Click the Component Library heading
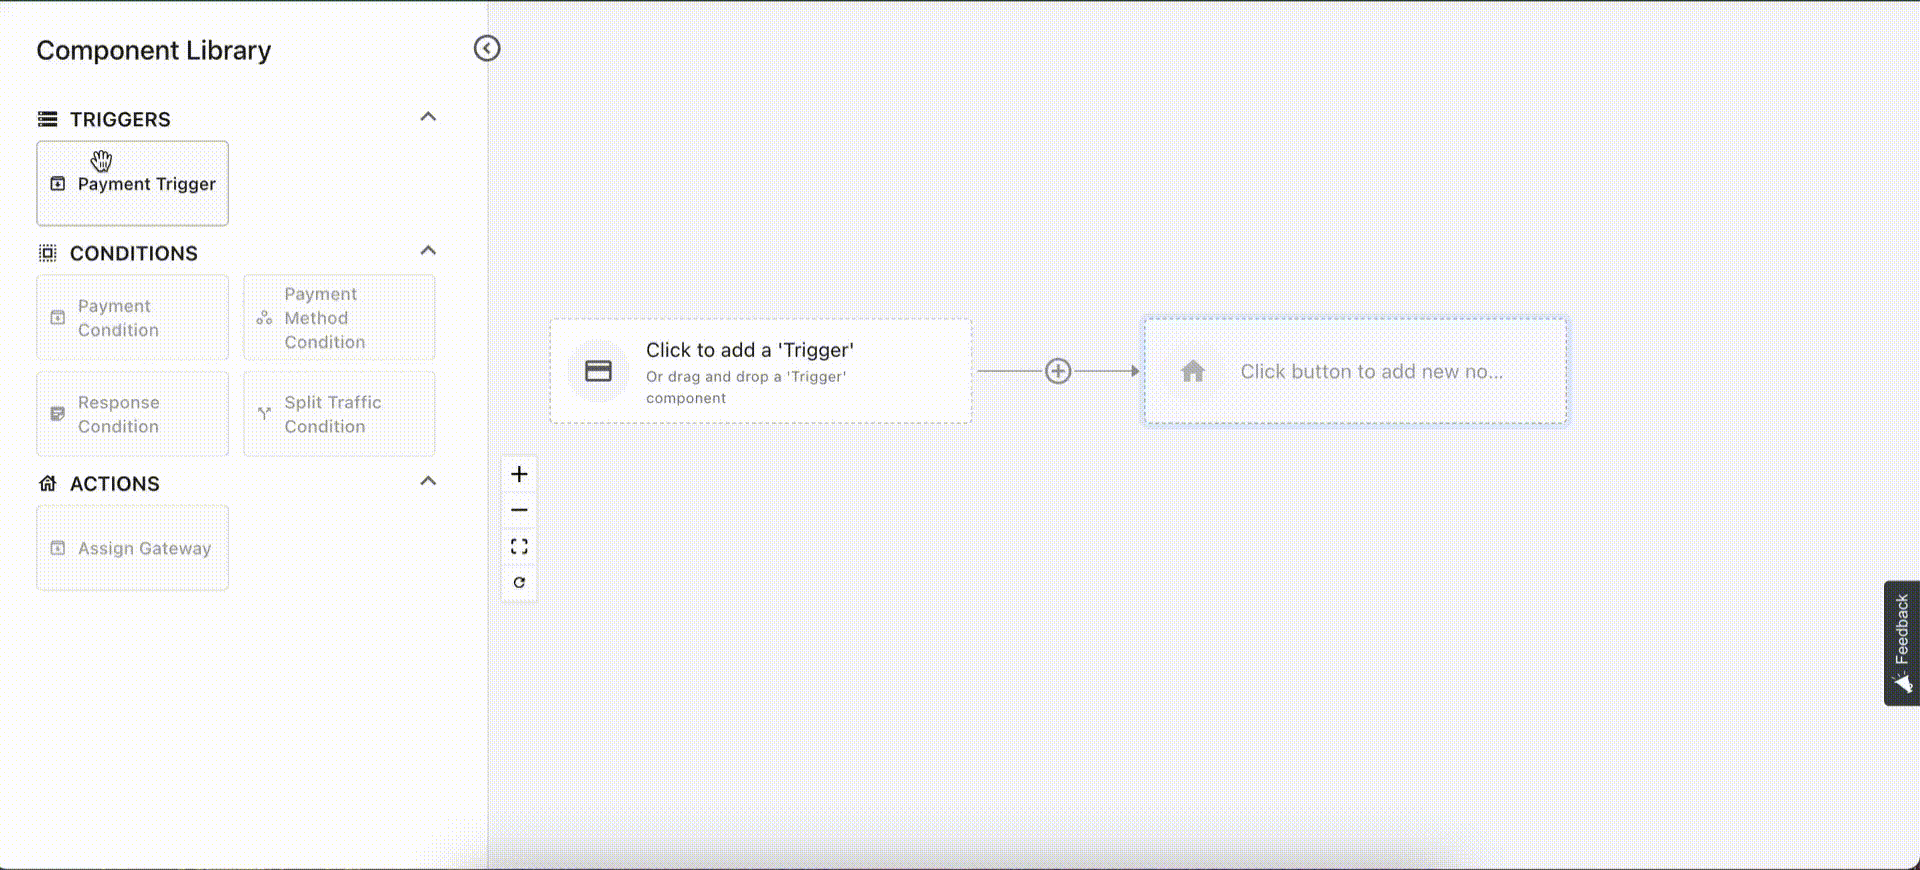This screenshot has height=870, width=1920. [154, 50]
